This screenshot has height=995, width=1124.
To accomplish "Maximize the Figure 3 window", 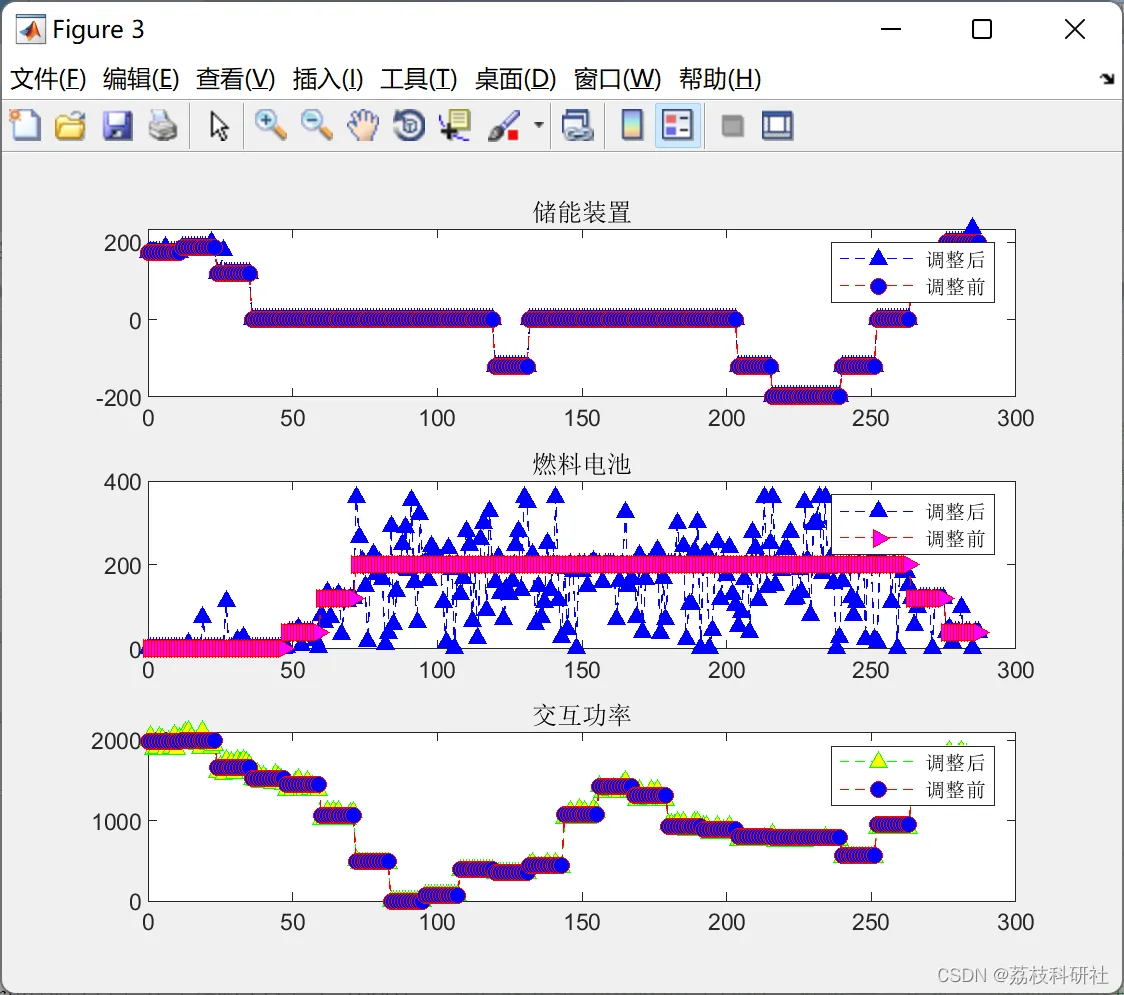I will (981, 29).
